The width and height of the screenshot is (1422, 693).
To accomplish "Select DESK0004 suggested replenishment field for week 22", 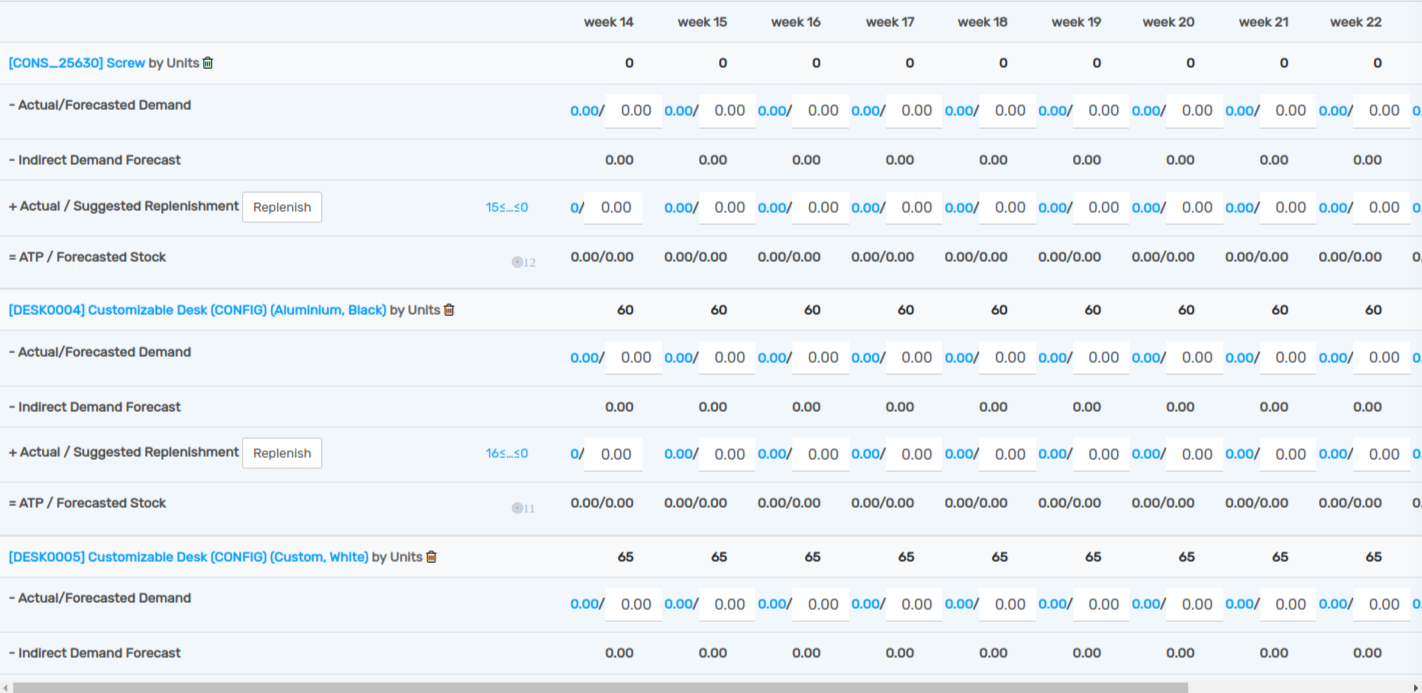I will click(x=1383, y=455).
